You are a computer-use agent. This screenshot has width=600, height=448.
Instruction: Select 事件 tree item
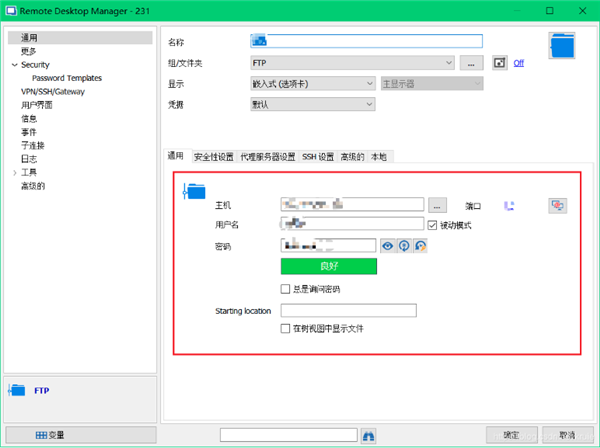pos(29,132)
